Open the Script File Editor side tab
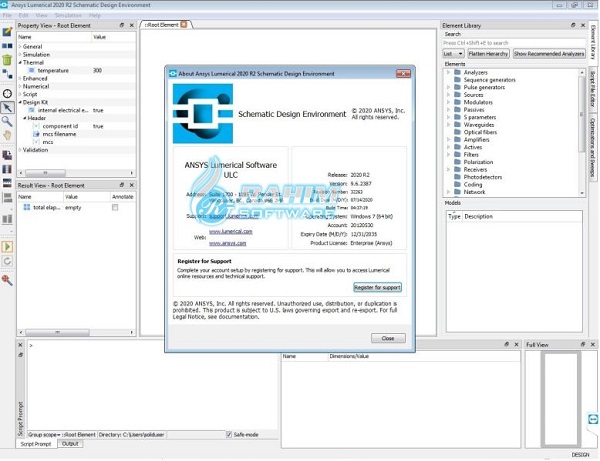The image size is (600, 461). tap(592, 89)
